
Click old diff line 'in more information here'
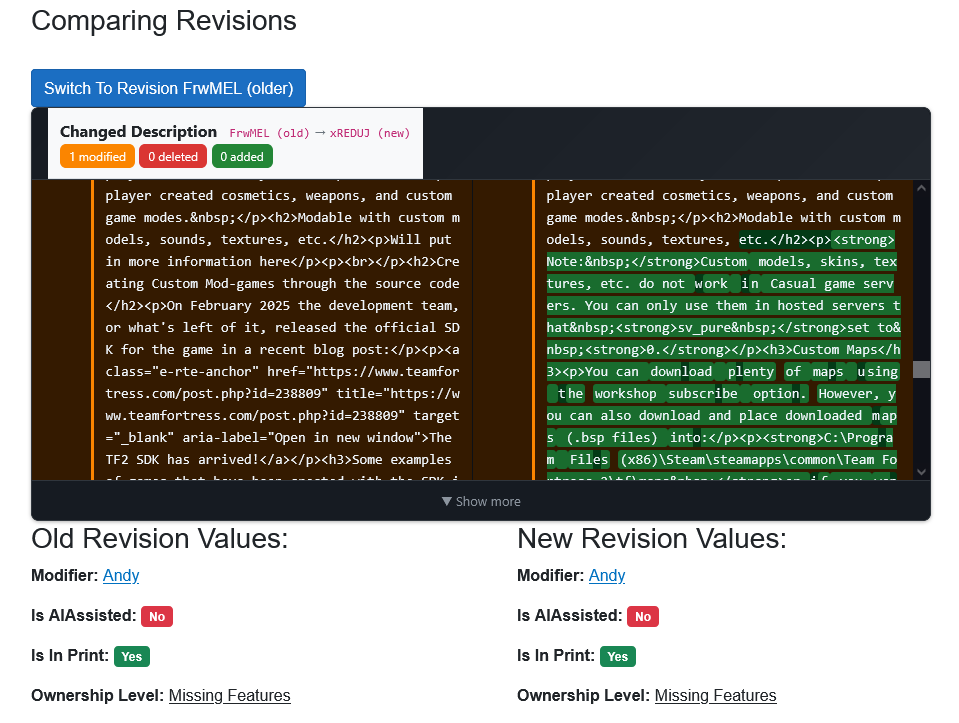[x=283, y=262]
